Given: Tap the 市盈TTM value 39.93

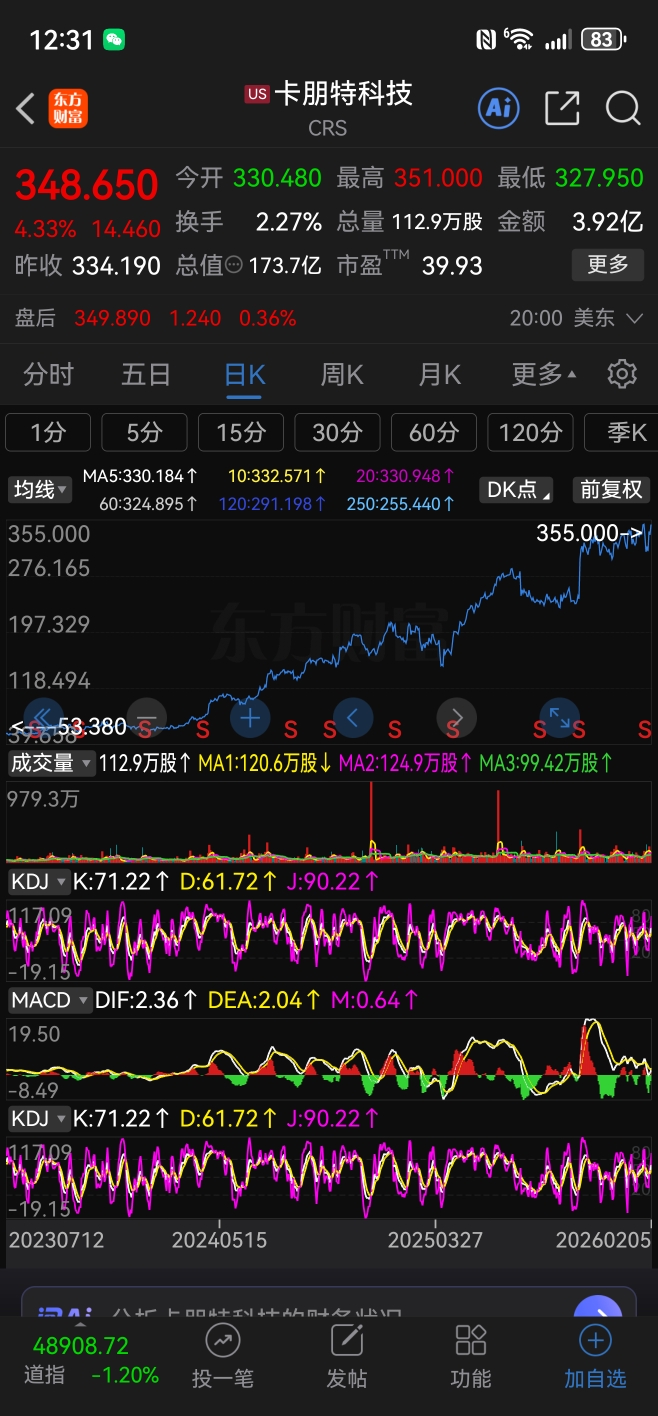Looking at the screenshot, I should pyautogui.click(x=452, y=266).
